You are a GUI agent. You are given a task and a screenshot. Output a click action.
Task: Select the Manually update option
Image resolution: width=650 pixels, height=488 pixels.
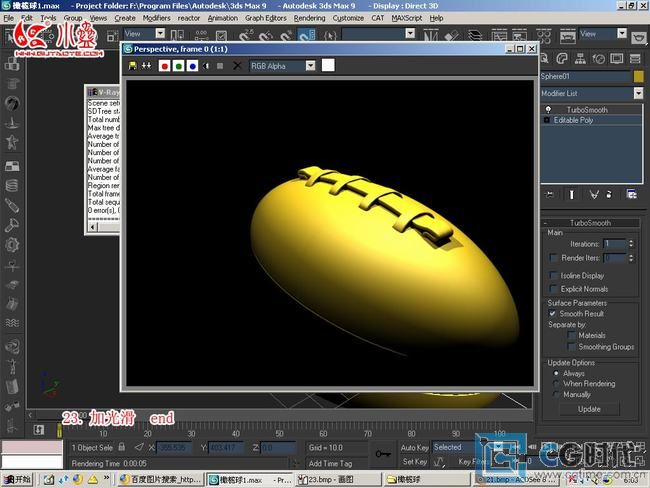pyautogui.click(x=556, y=395)
